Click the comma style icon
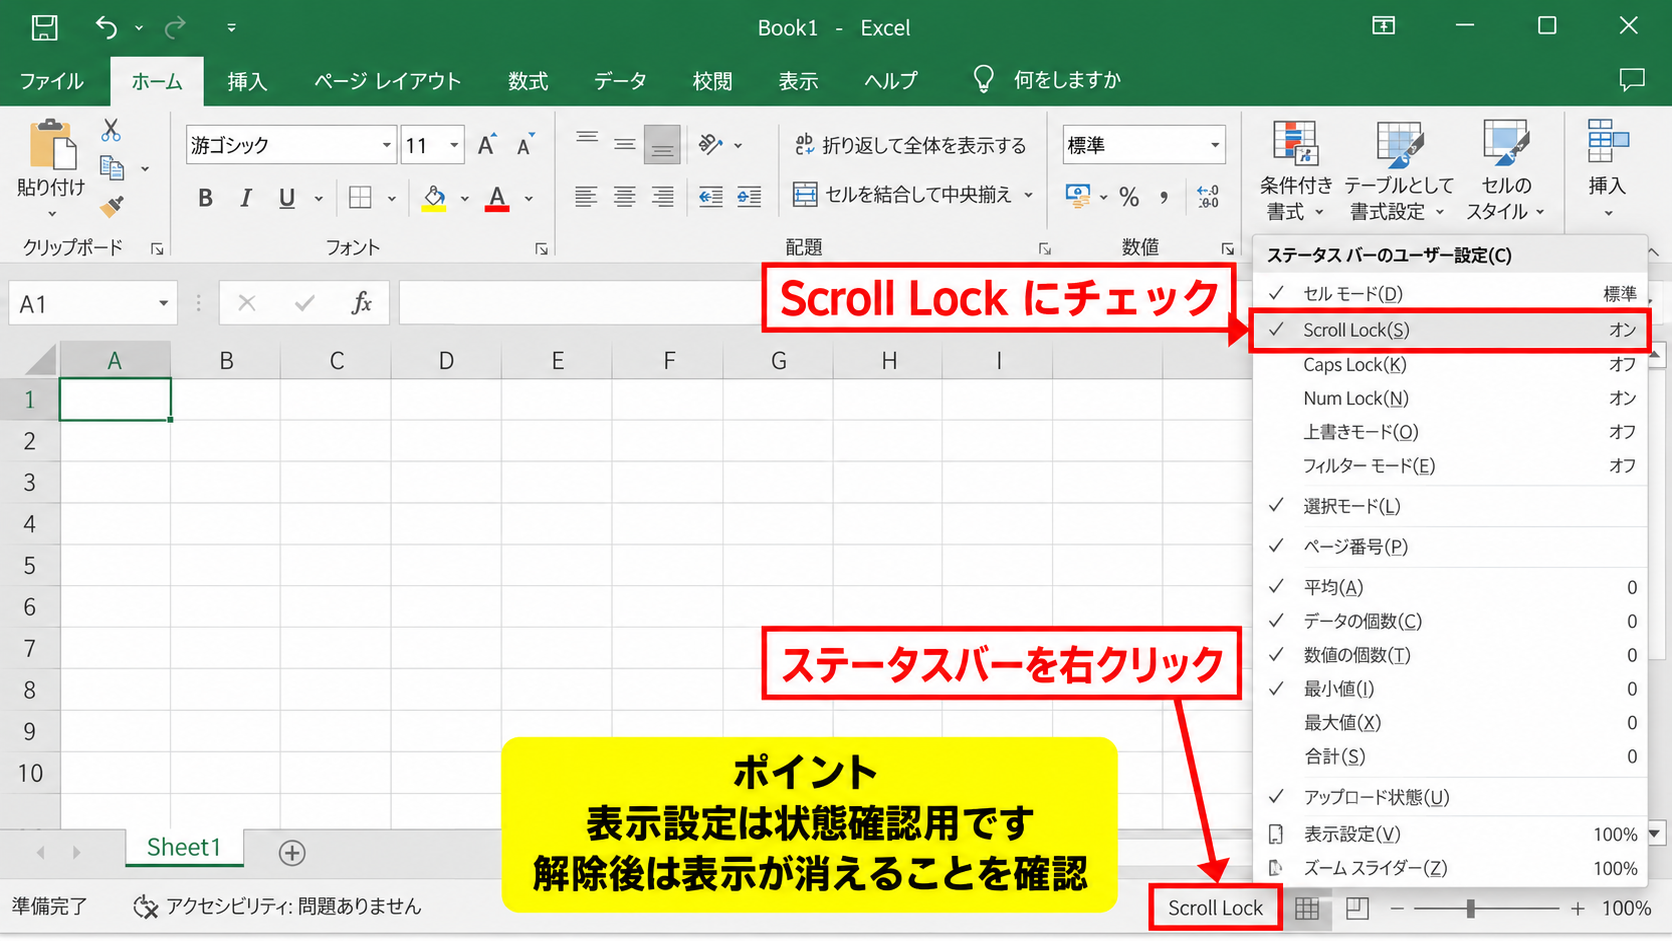 coord(1164,197)
